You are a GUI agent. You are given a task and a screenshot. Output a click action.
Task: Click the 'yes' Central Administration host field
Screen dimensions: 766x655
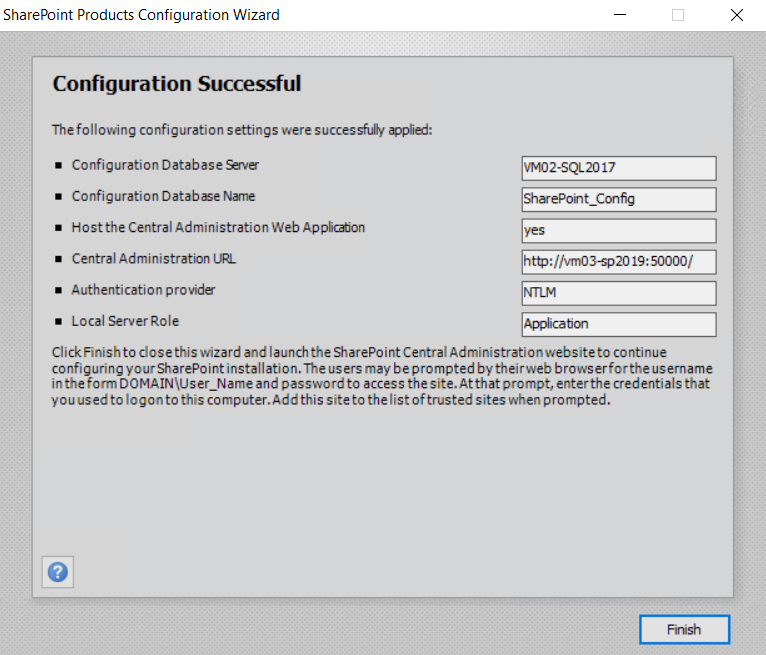tap(619, 231)
